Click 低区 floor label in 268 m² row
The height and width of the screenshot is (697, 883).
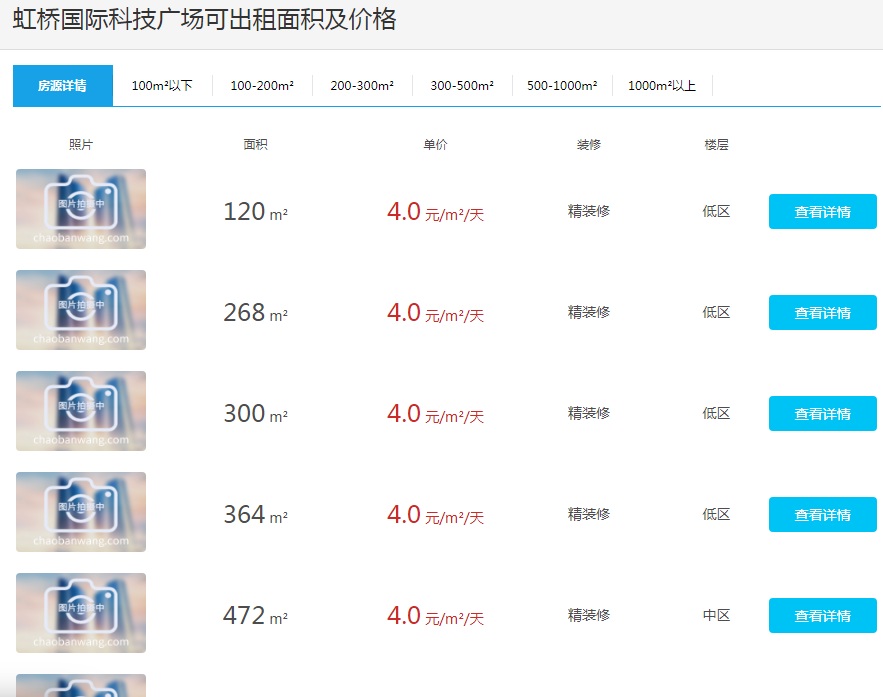pos(716,312)
